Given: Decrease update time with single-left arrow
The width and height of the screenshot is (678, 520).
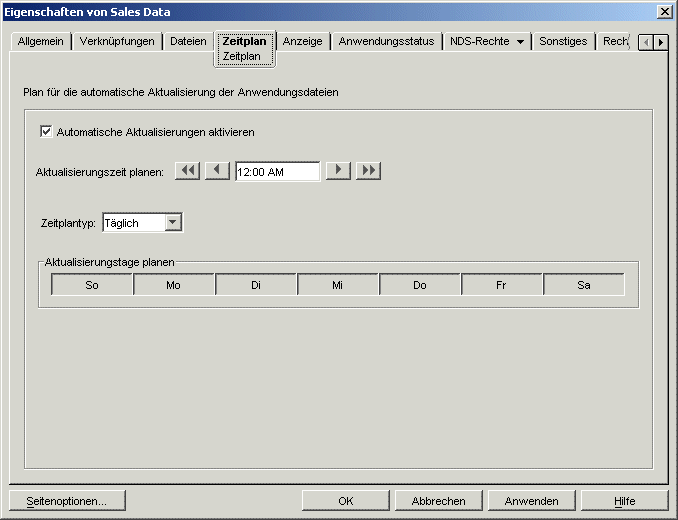Looking at the screenshot, I should [x=217, y=171].
